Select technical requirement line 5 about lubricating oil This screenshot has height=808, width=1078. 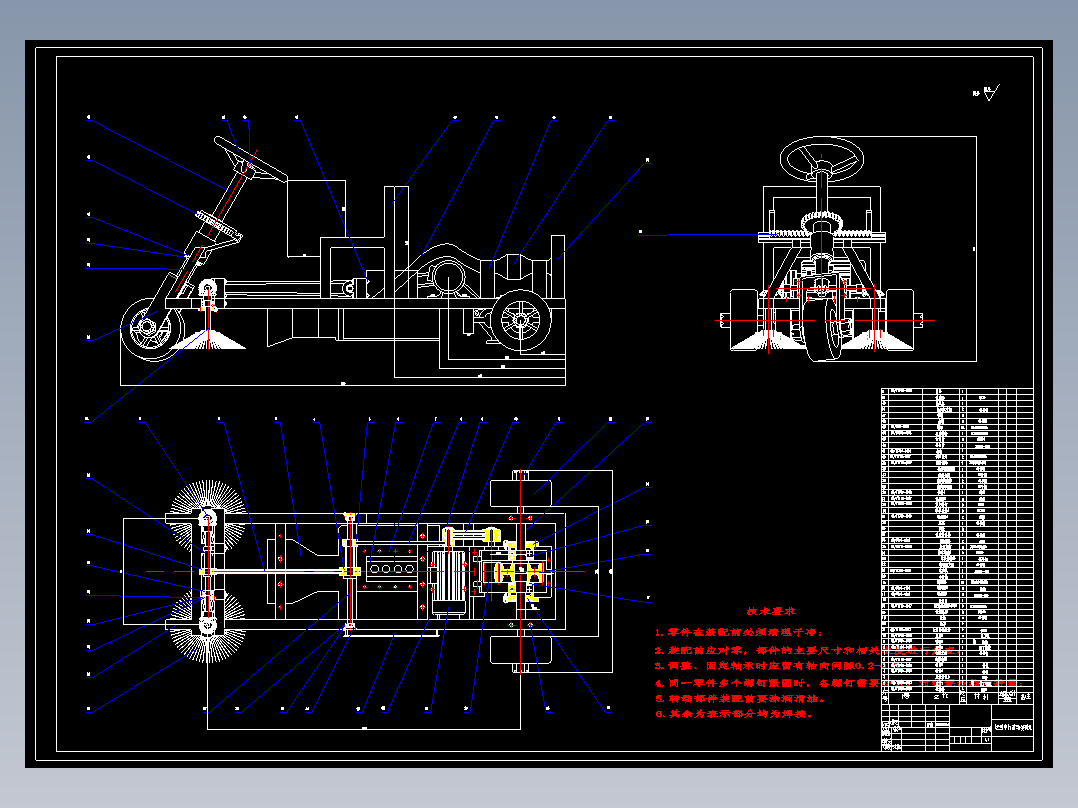point(740,698)
